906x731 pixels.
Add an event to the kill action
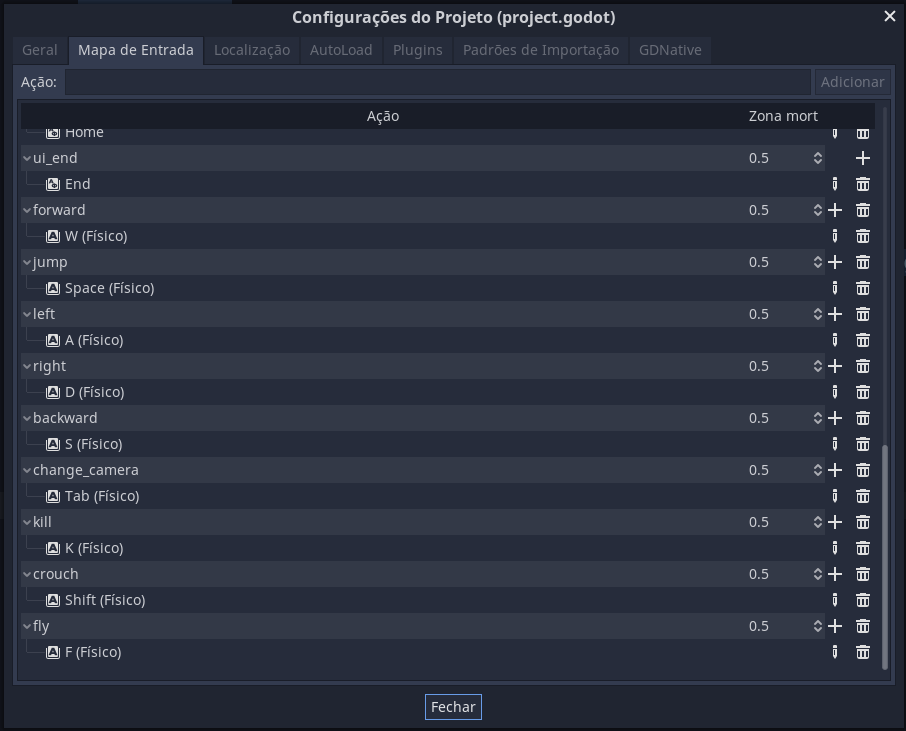[x=835, y=522]
